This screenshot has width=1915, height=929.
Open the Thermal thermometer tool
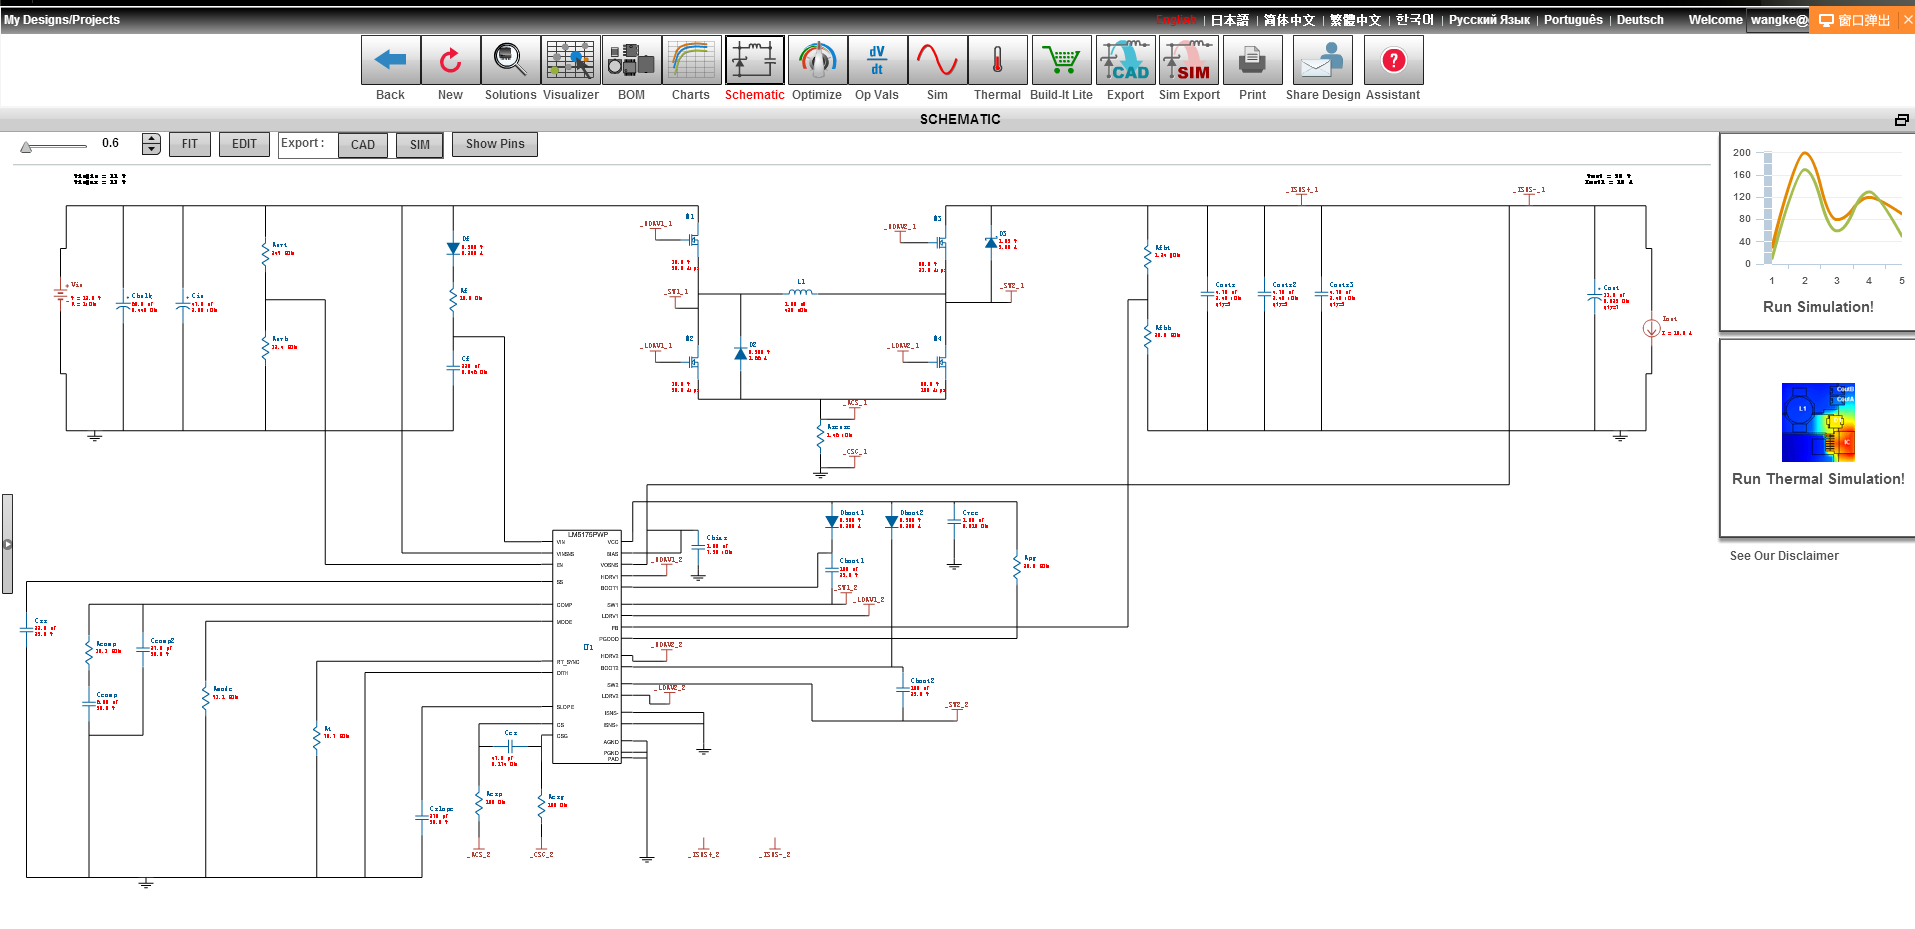[997, 61]
